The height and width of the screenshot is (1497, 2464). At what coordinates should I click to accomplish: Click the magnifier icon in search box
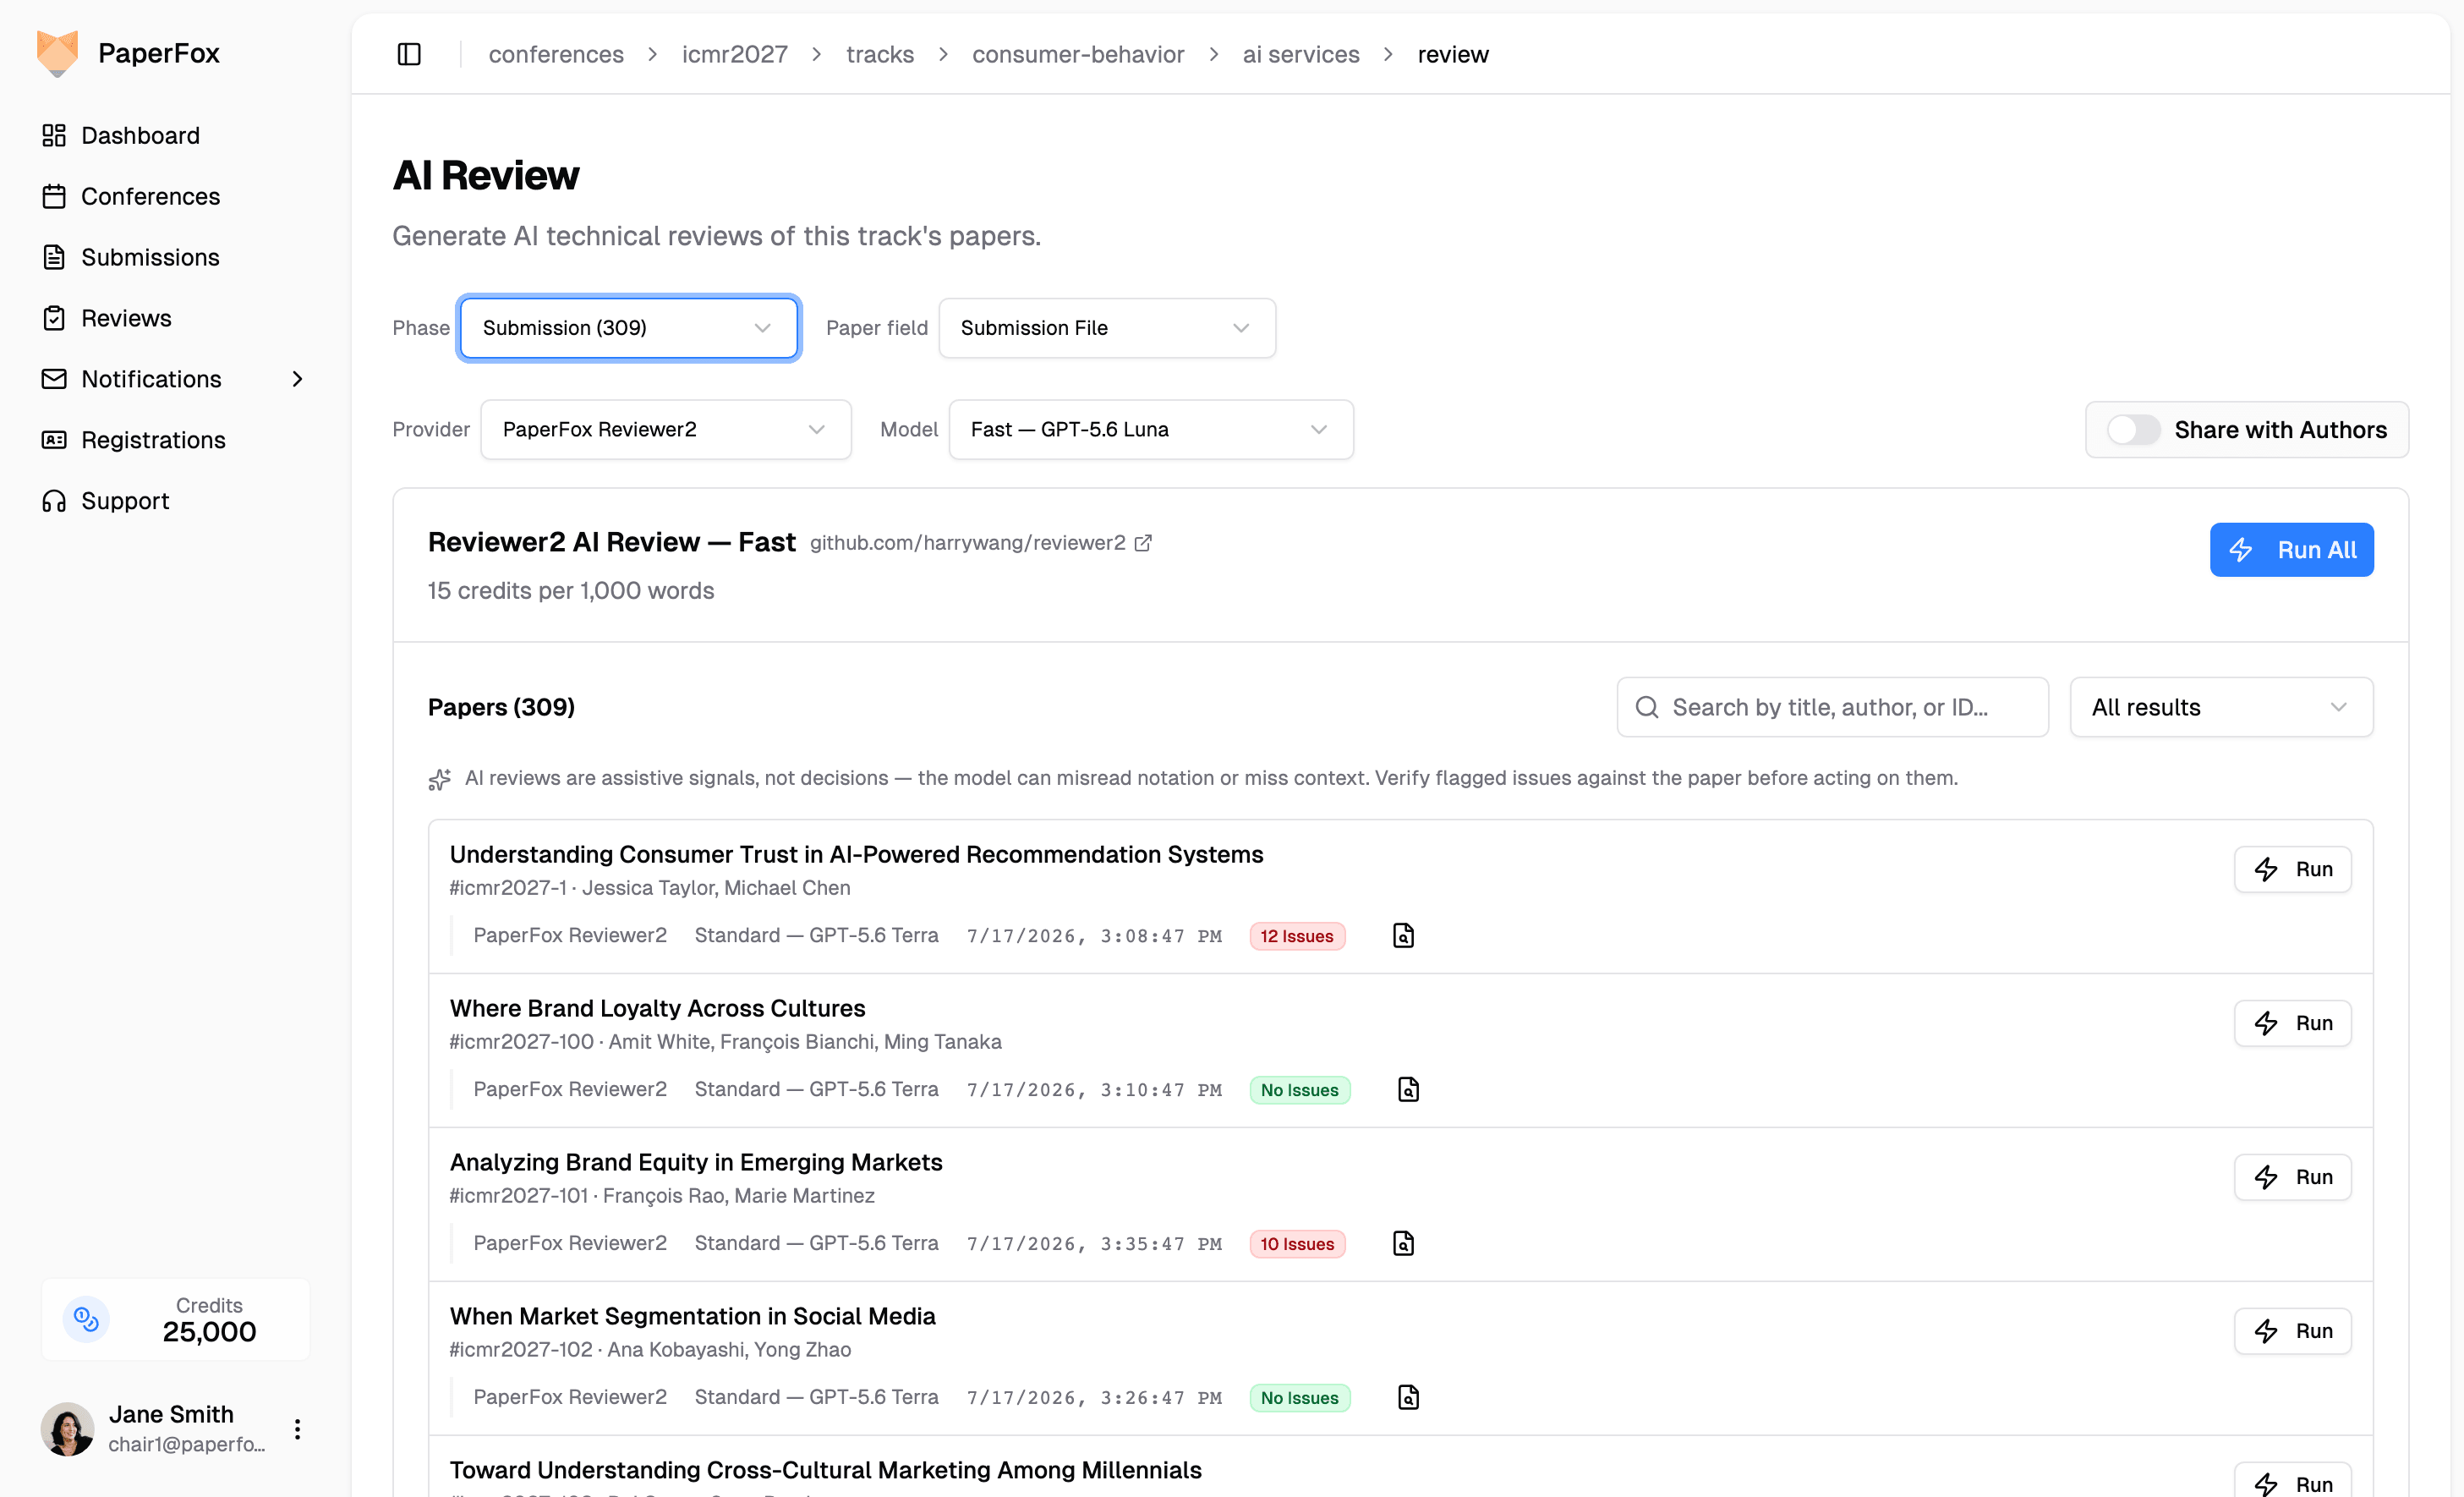tap(1646, 707)
